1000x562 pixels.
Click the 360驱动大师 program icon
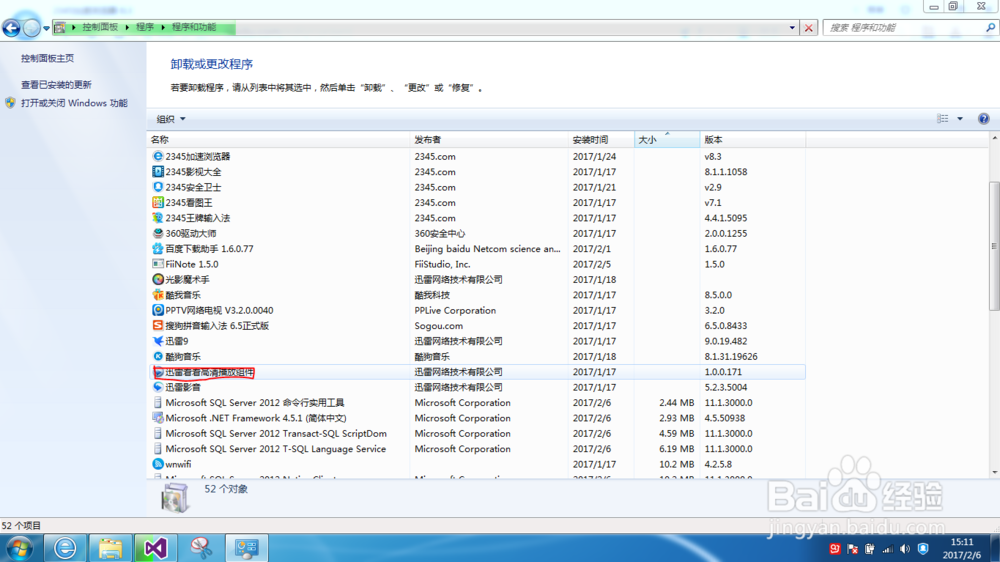[158, 233]
